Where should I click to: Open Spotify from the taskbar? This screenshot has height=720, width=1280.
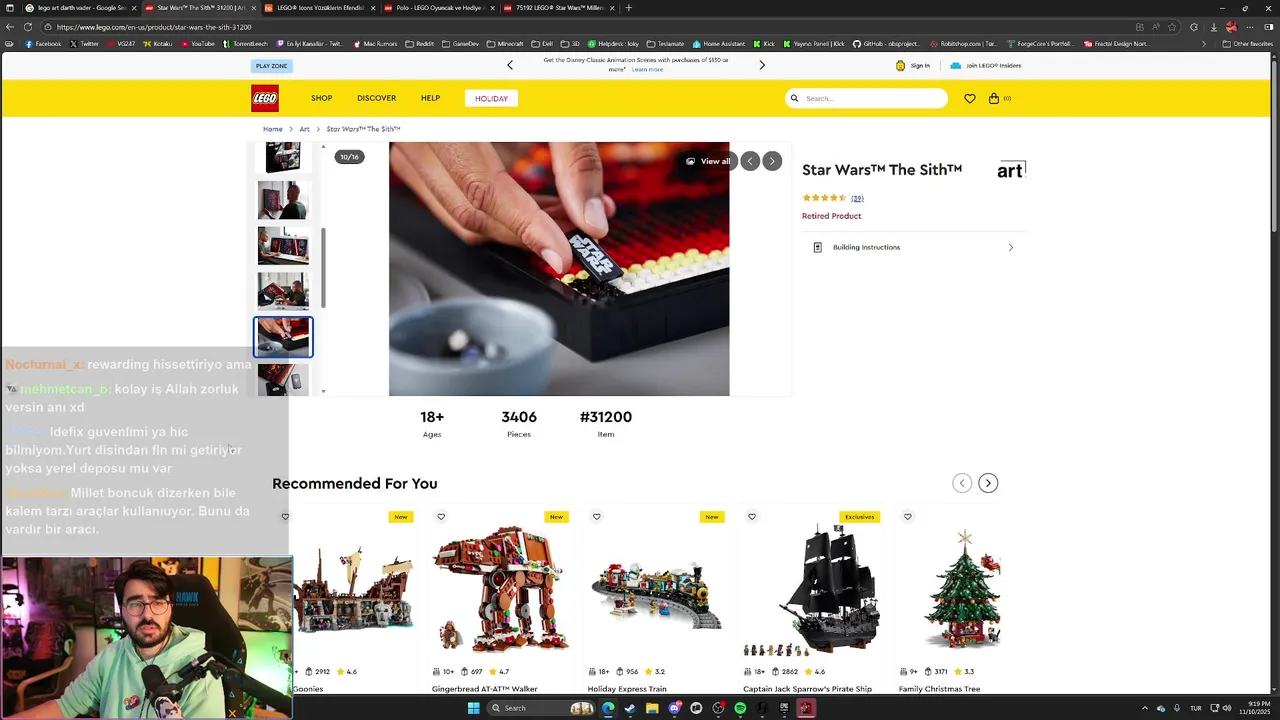(740, 708)
